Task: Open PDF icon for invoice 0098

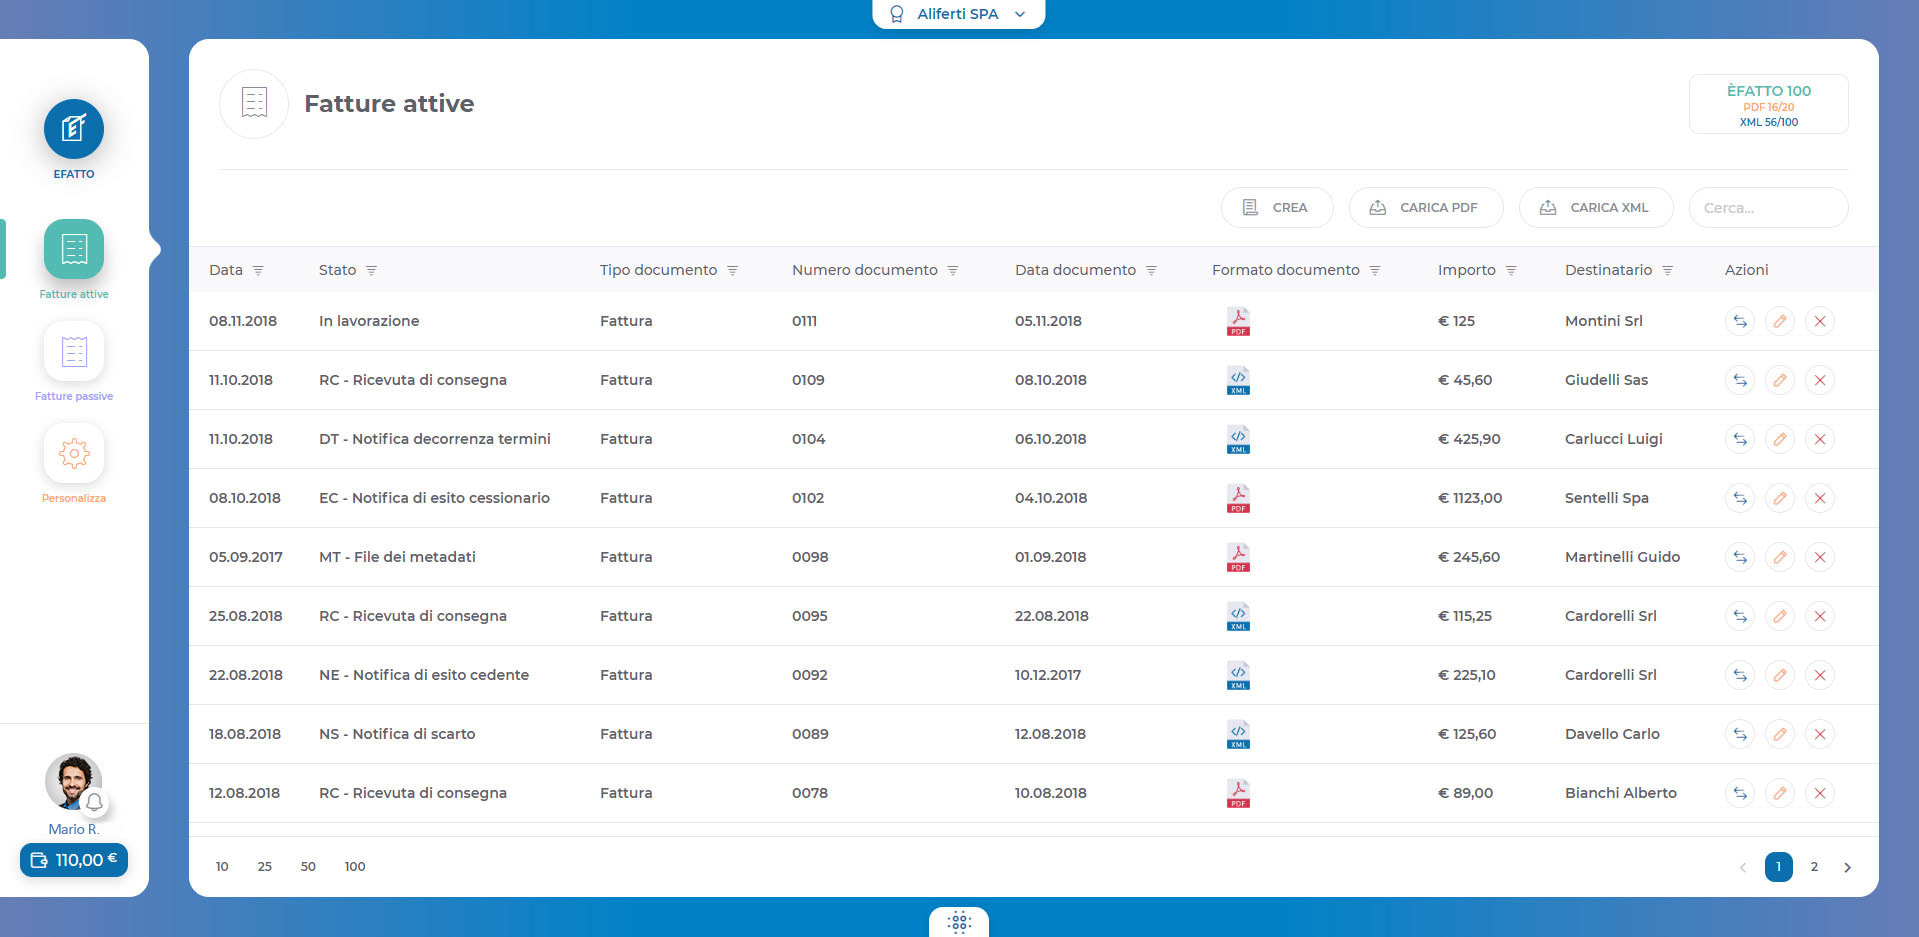Action: pos(1238,557)
